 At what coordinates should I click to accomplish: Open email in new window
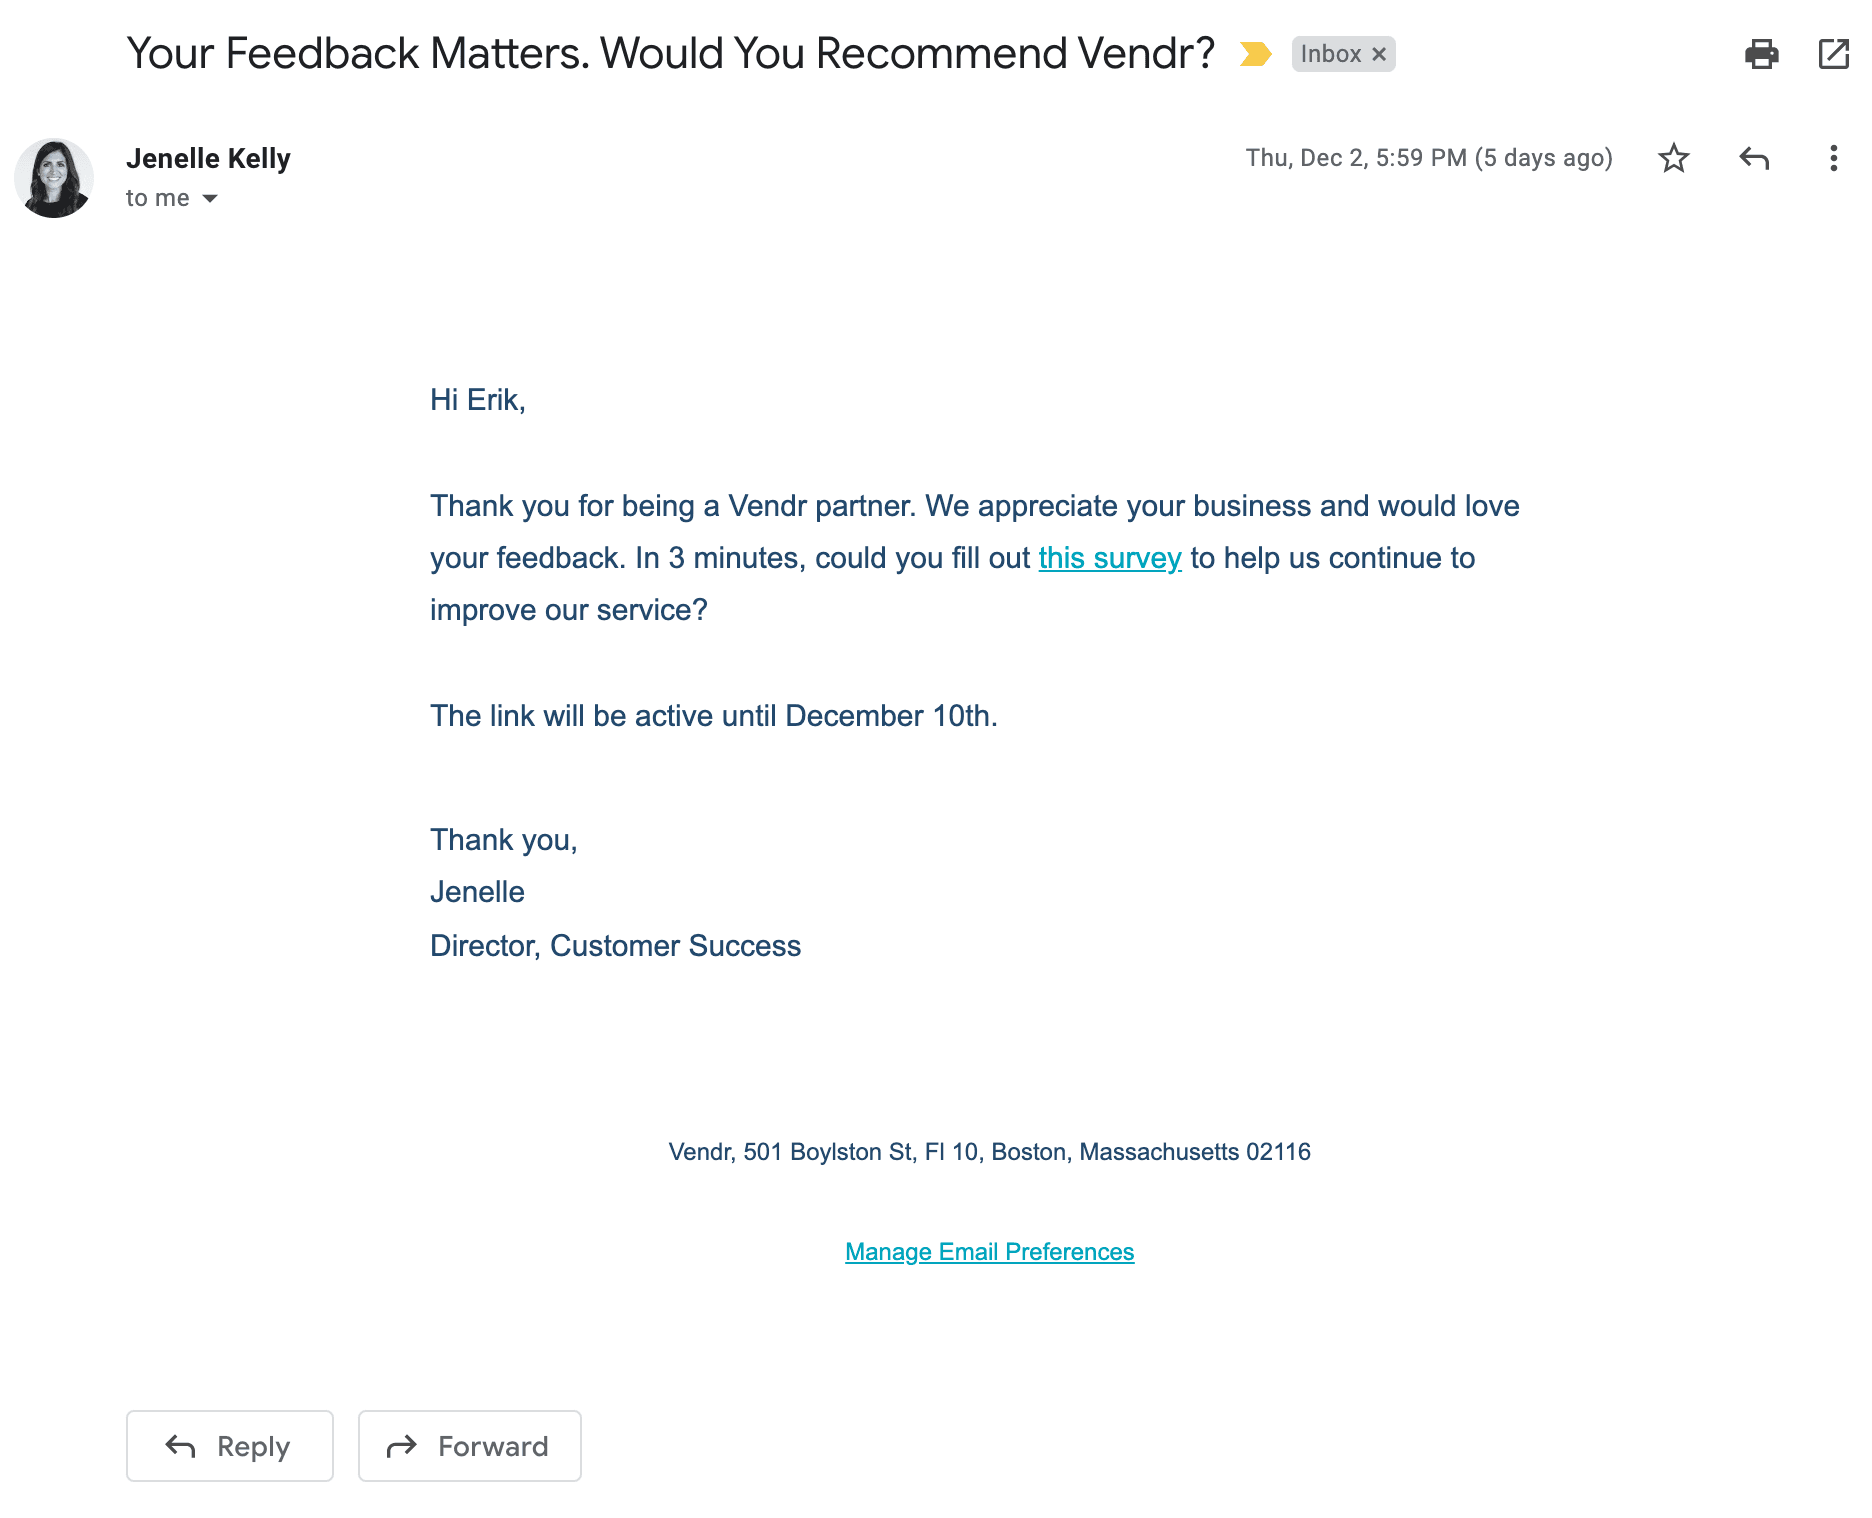tap(1835, 55)
